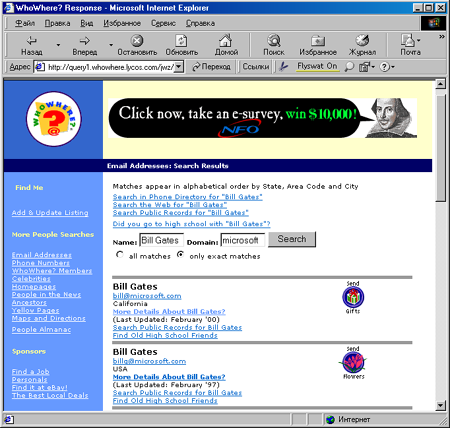
Task: Open the Ancestors link
Action: (x=29, y=303)
